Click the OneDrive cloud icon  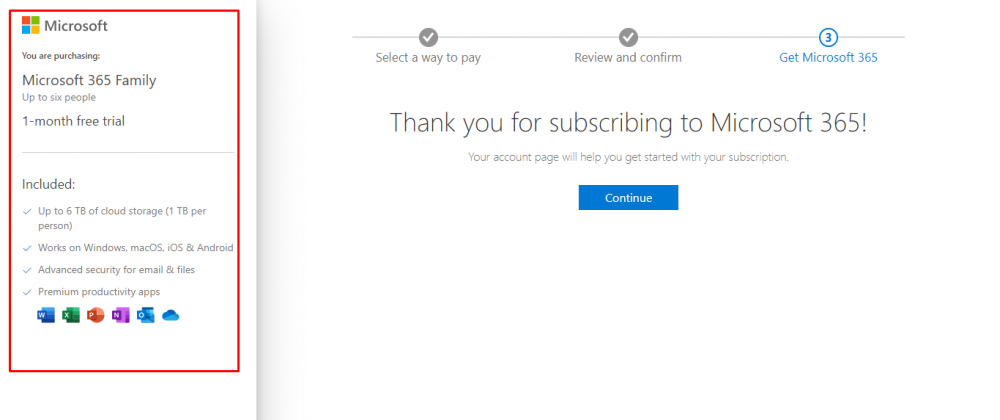[x=170, y=316]
